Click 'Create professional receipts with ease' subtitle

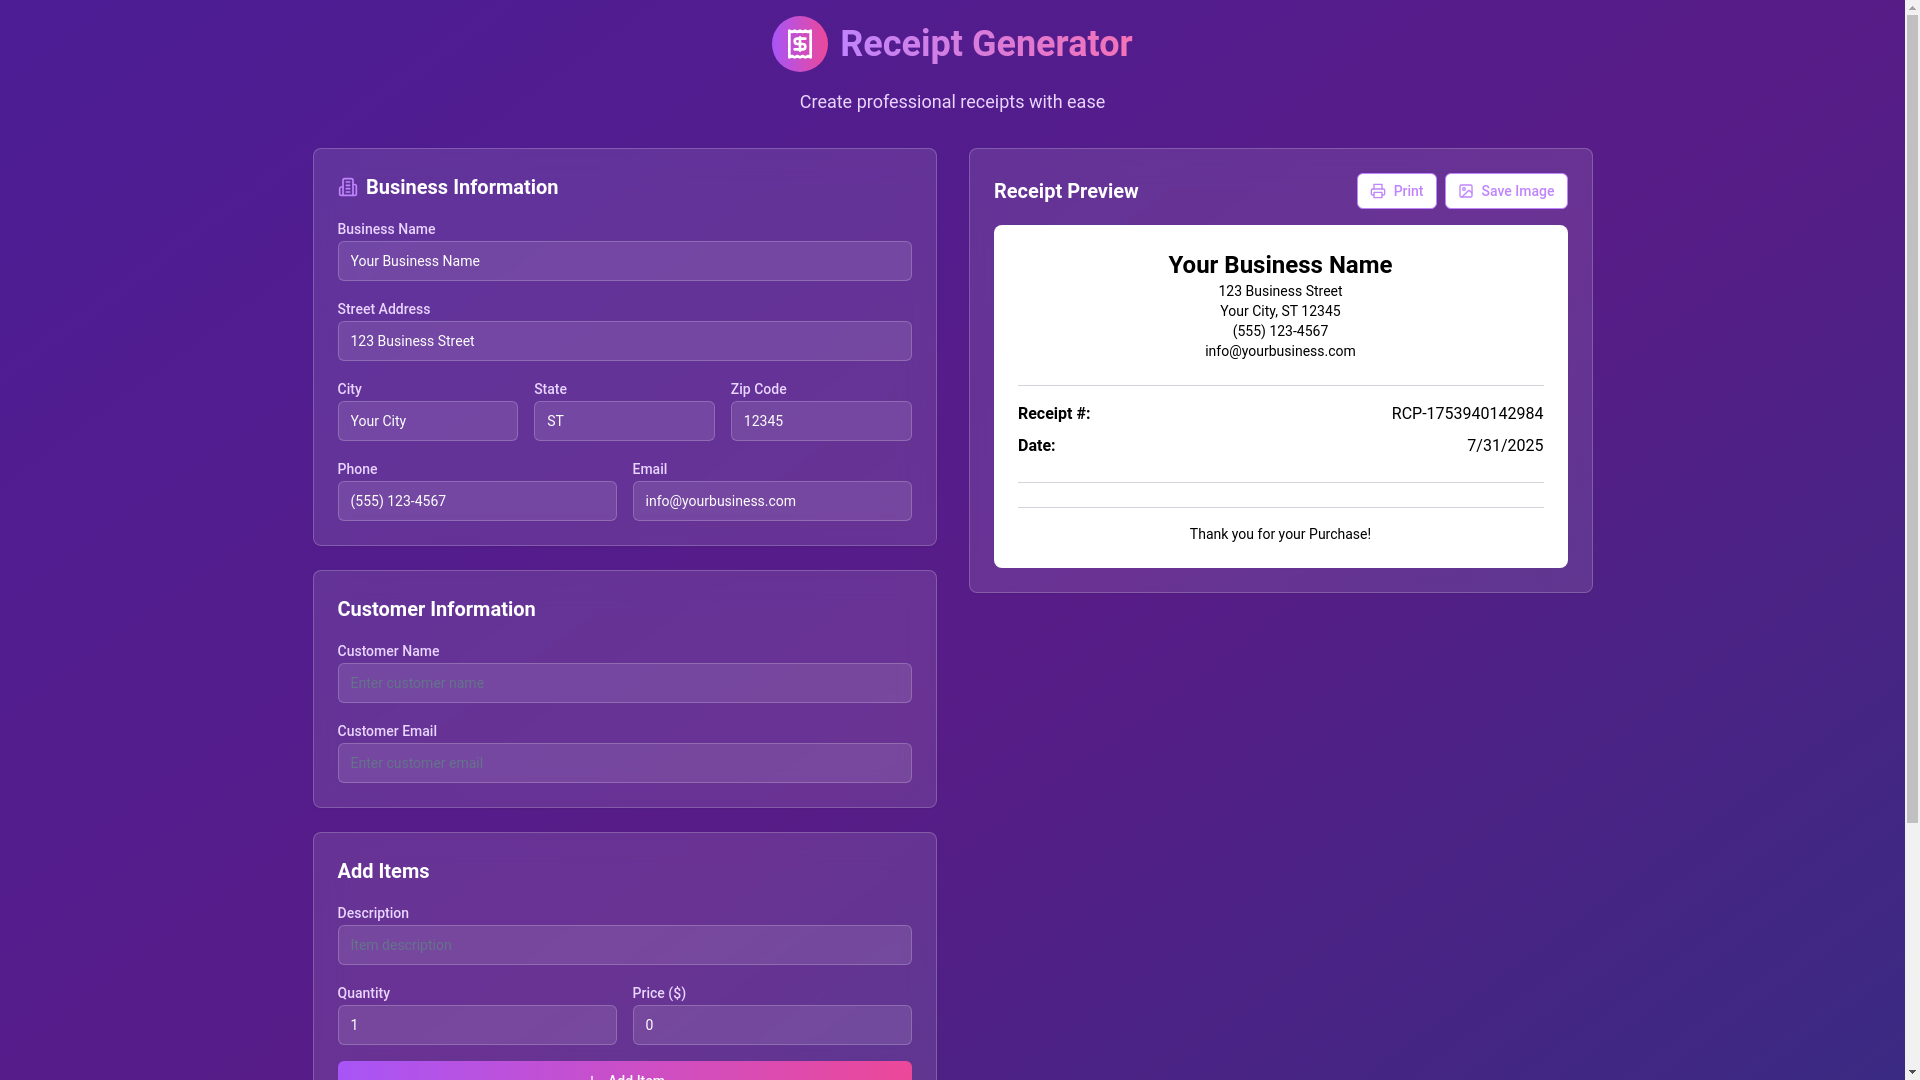pos(952,102)
